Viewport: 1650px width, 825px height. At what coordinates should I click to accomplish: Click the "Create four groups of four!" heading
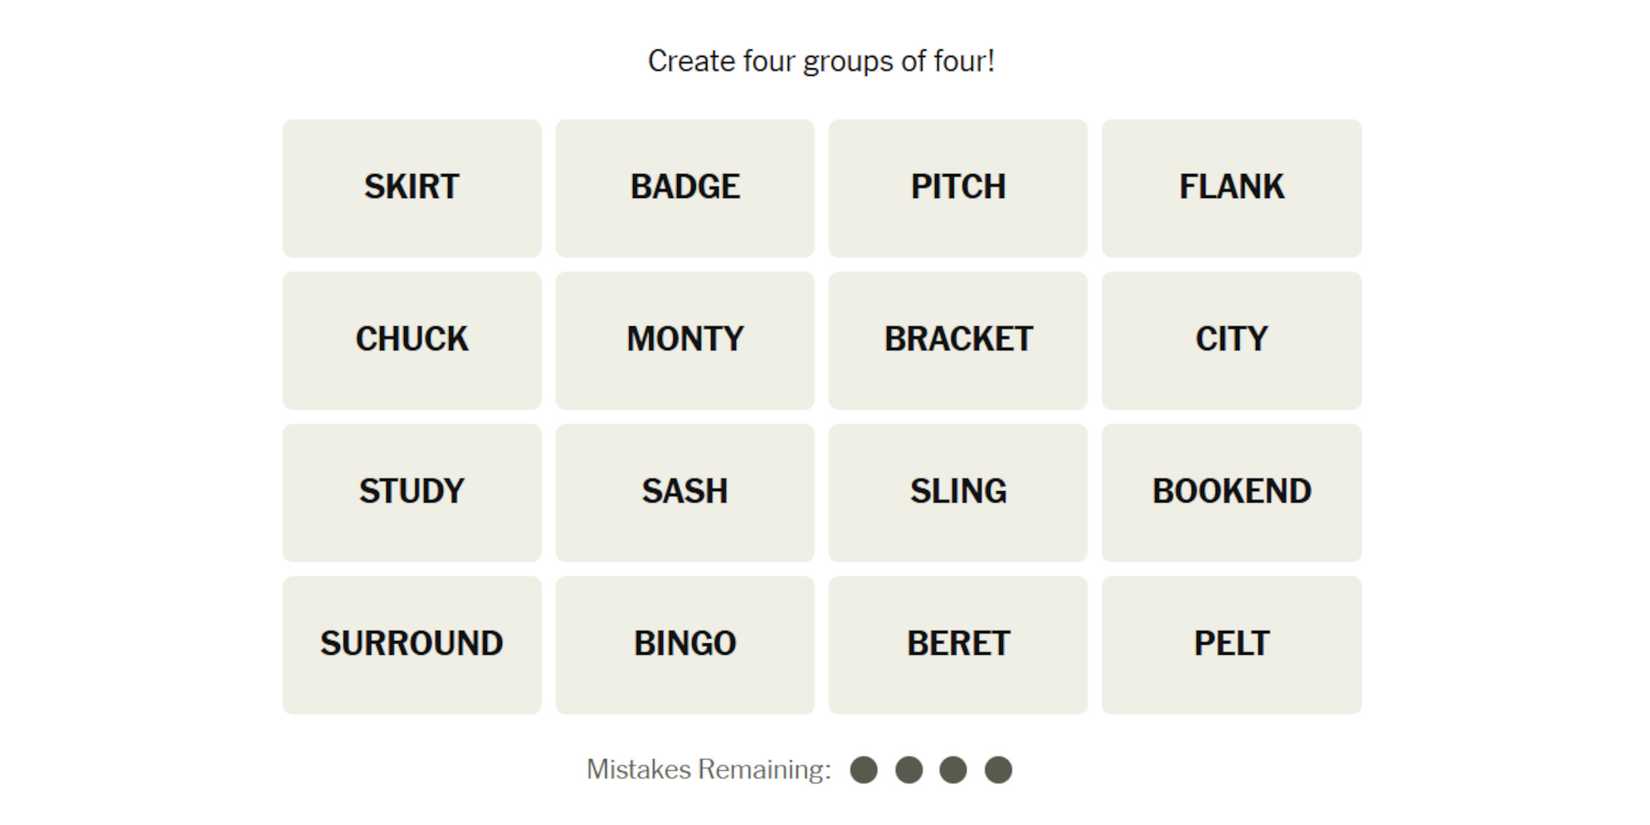821,62
